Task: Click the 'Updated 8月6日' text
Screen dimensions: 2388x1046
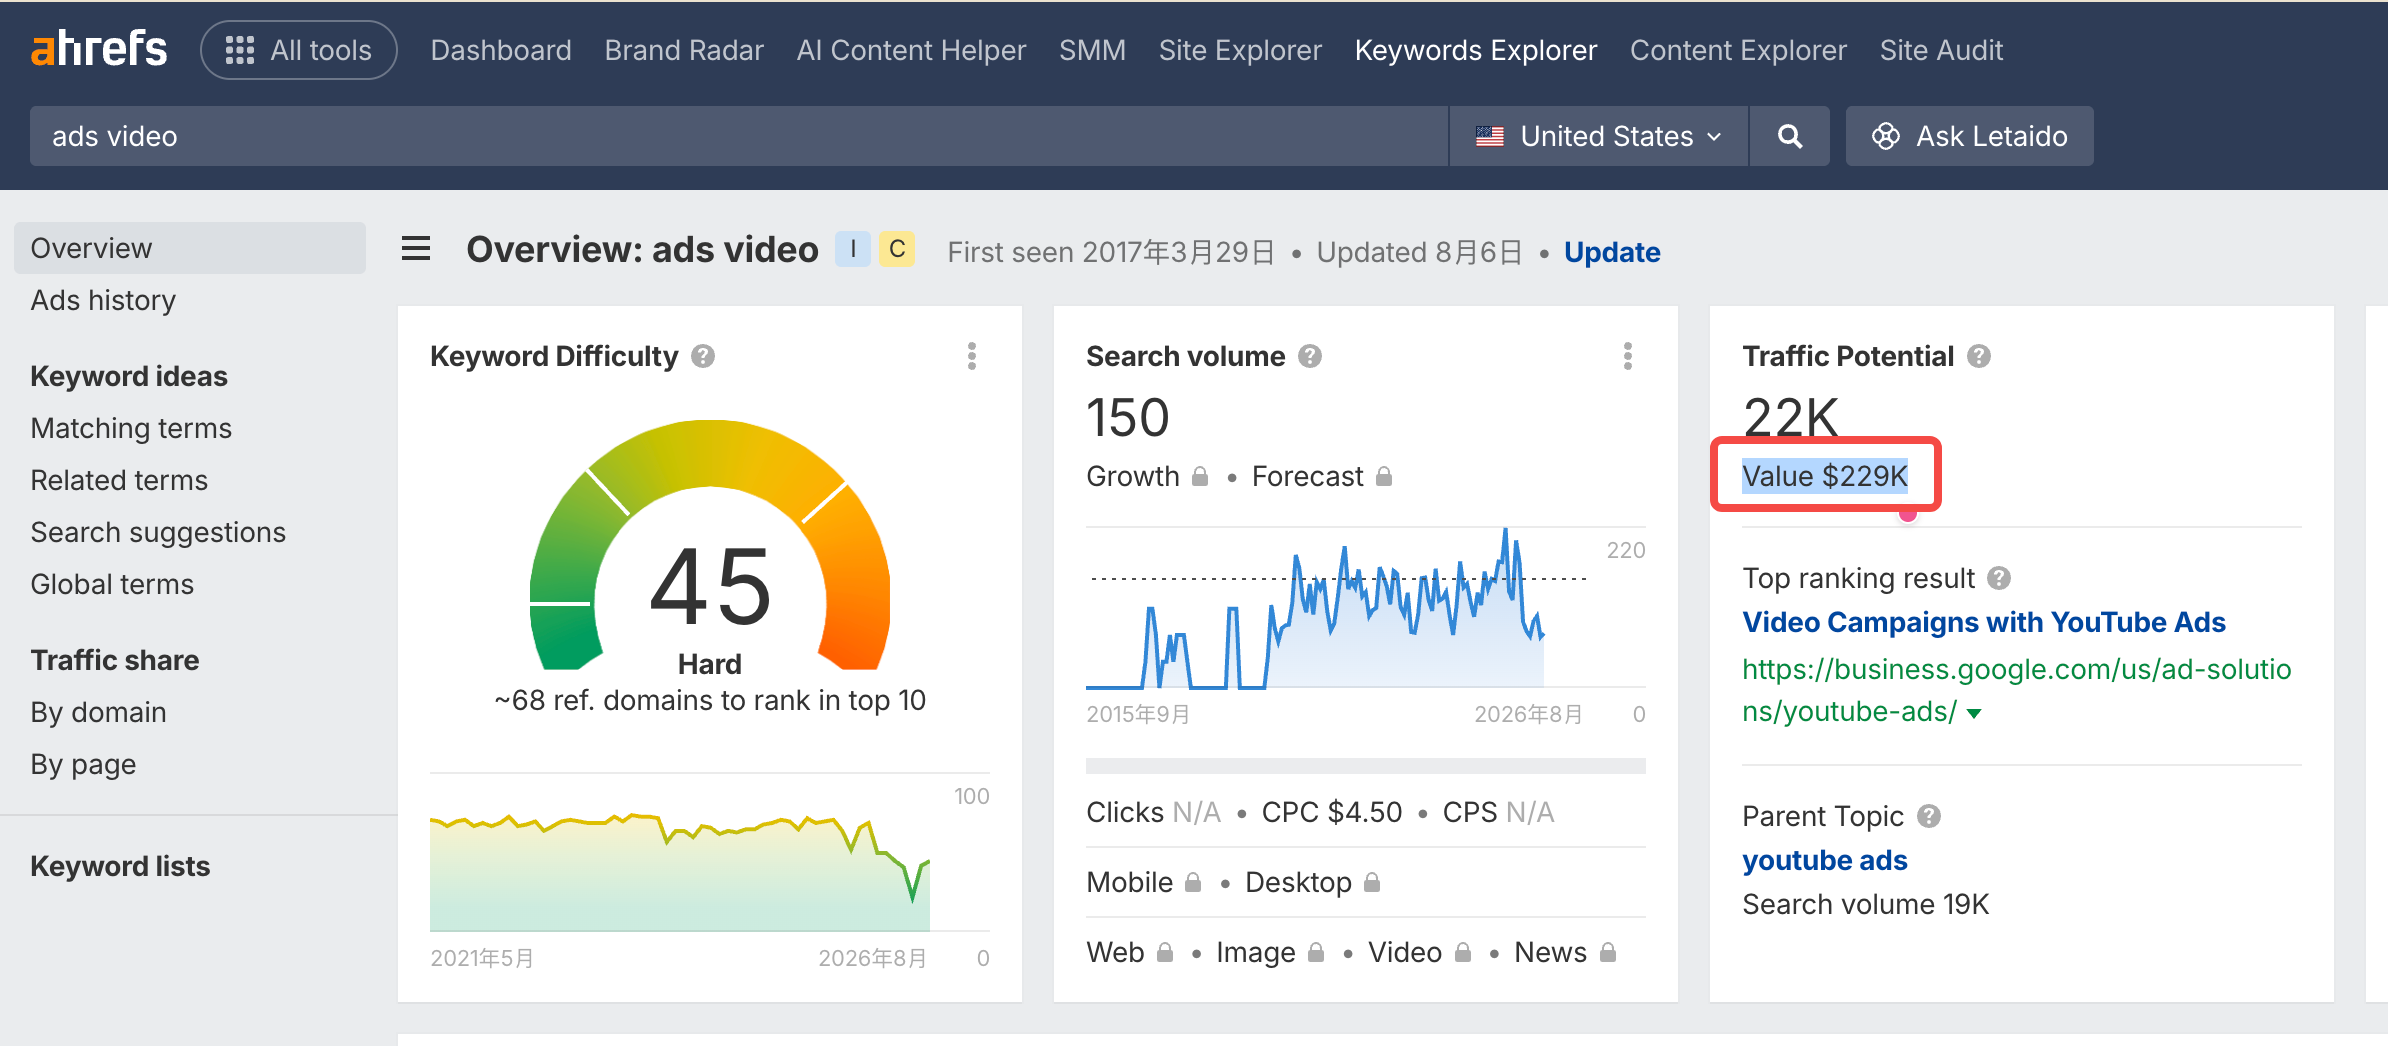Action: tap(1419, 252)
